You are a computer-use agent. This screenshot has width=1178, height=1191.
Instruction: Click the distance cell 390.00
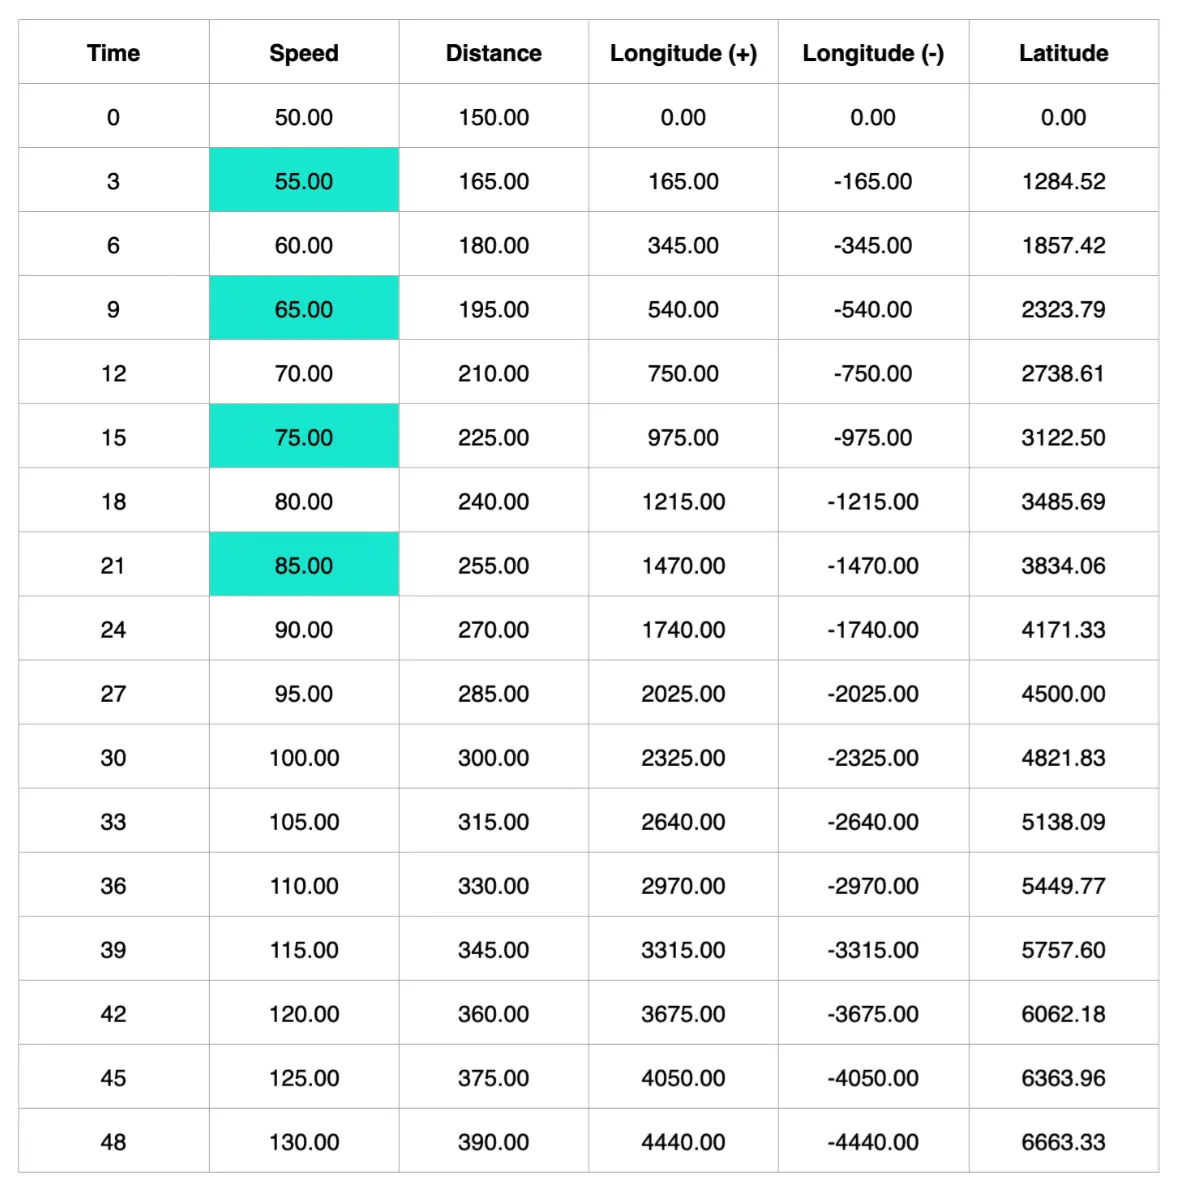[x=493, y=1141]
